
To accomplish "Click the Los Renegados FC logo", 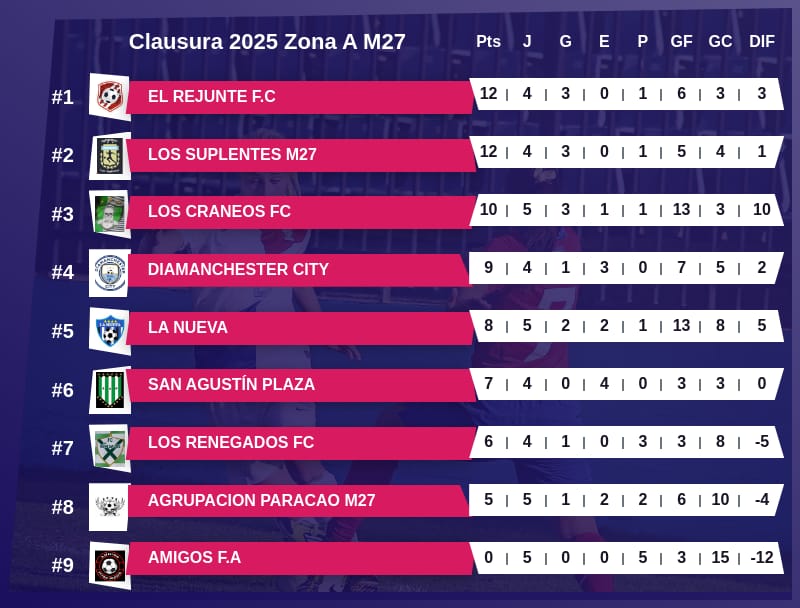I will pyautogui.click(x=109, y=446).
